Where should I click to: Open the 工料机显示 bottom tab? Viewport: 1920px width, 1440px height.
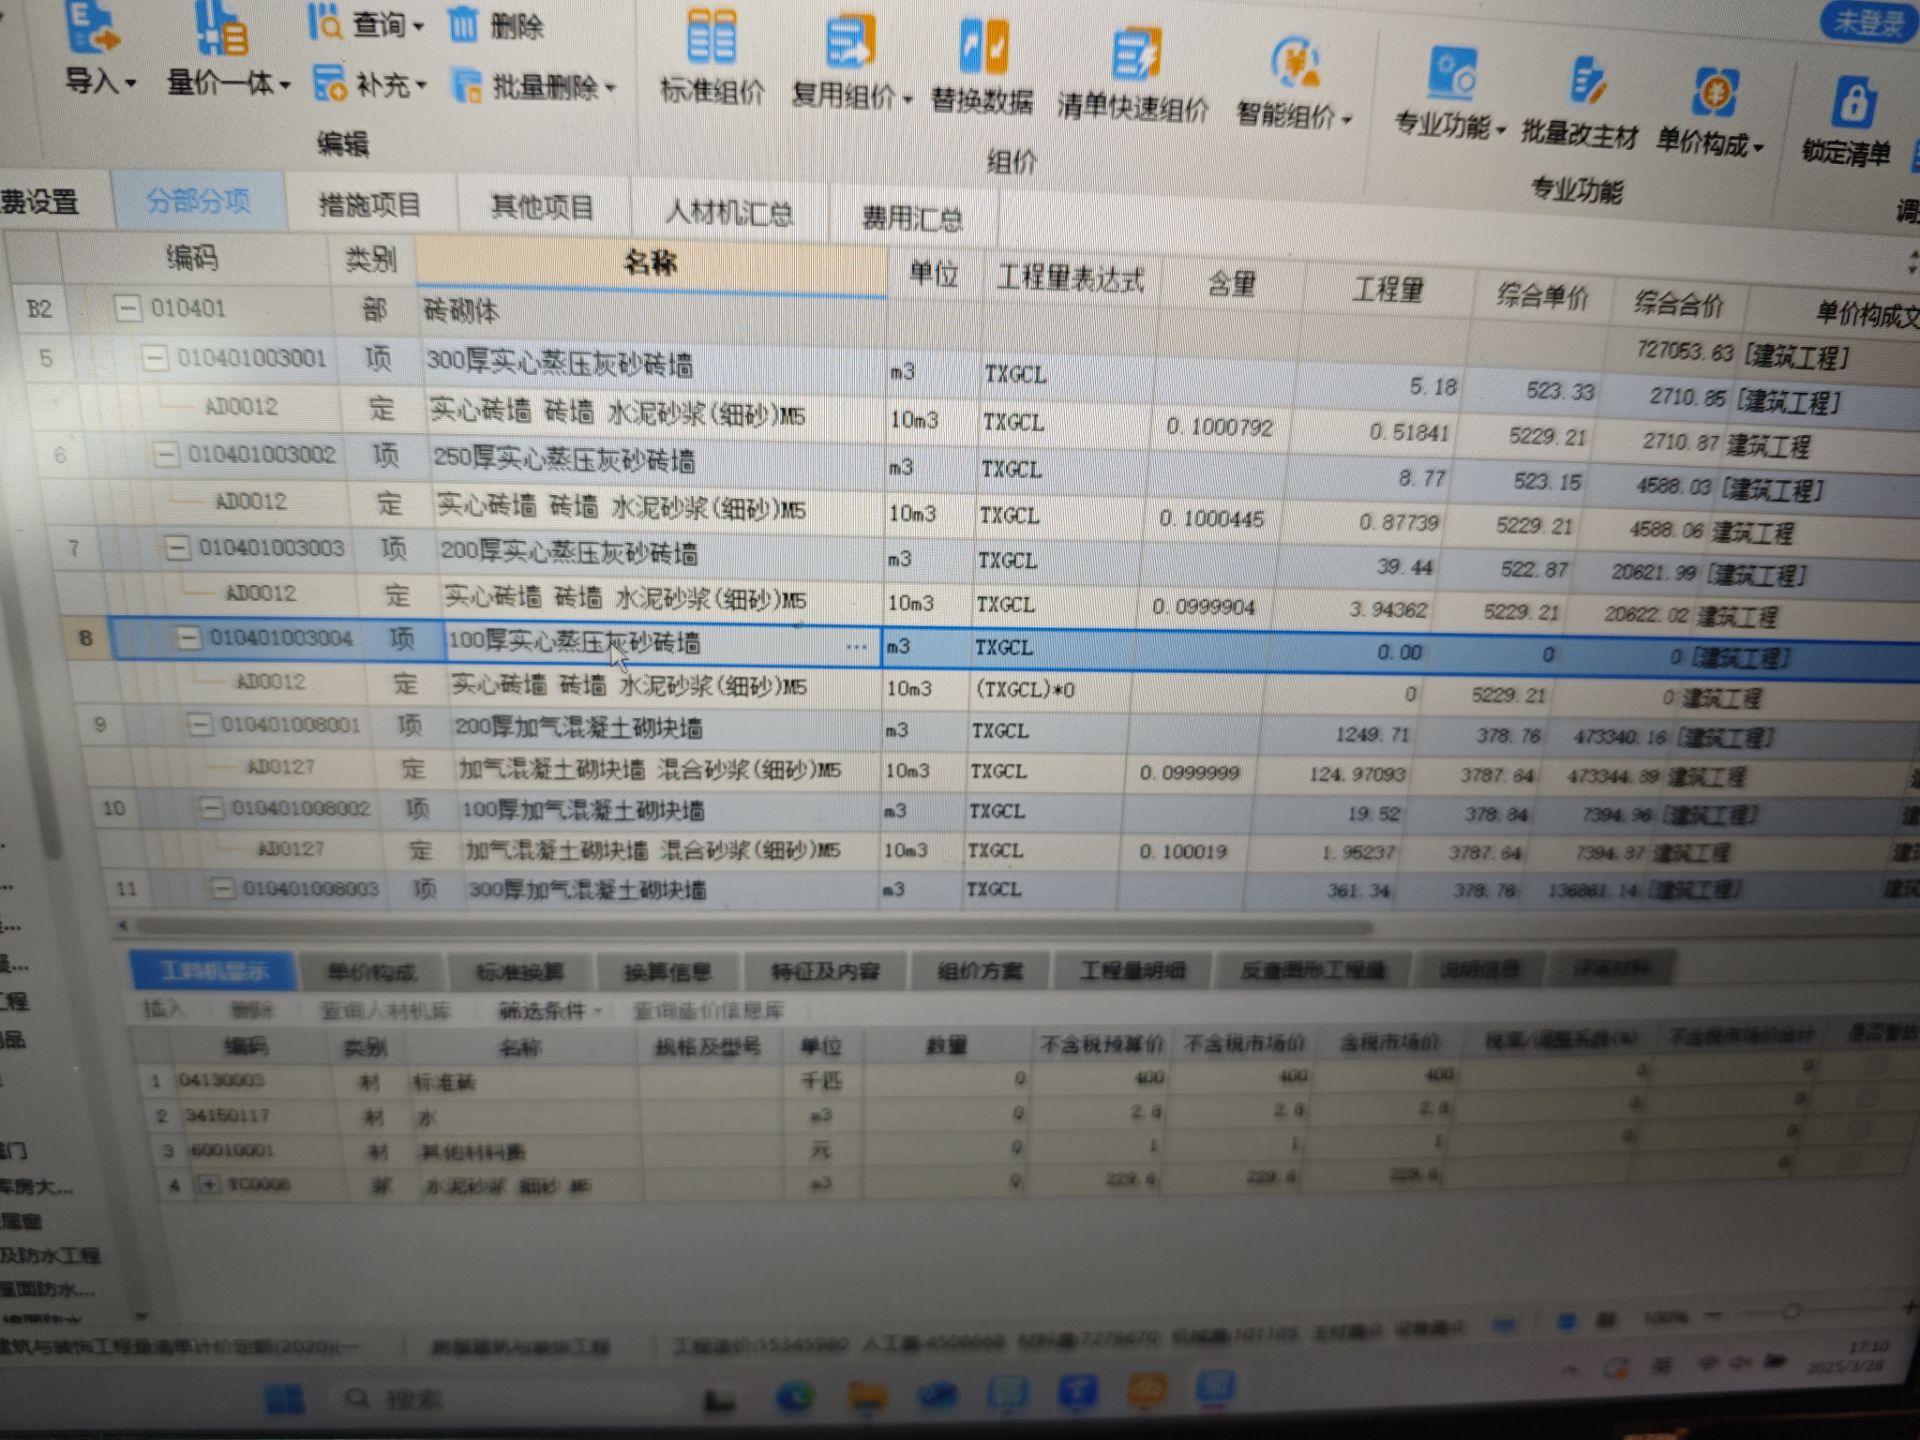click(x=212, y=970)
